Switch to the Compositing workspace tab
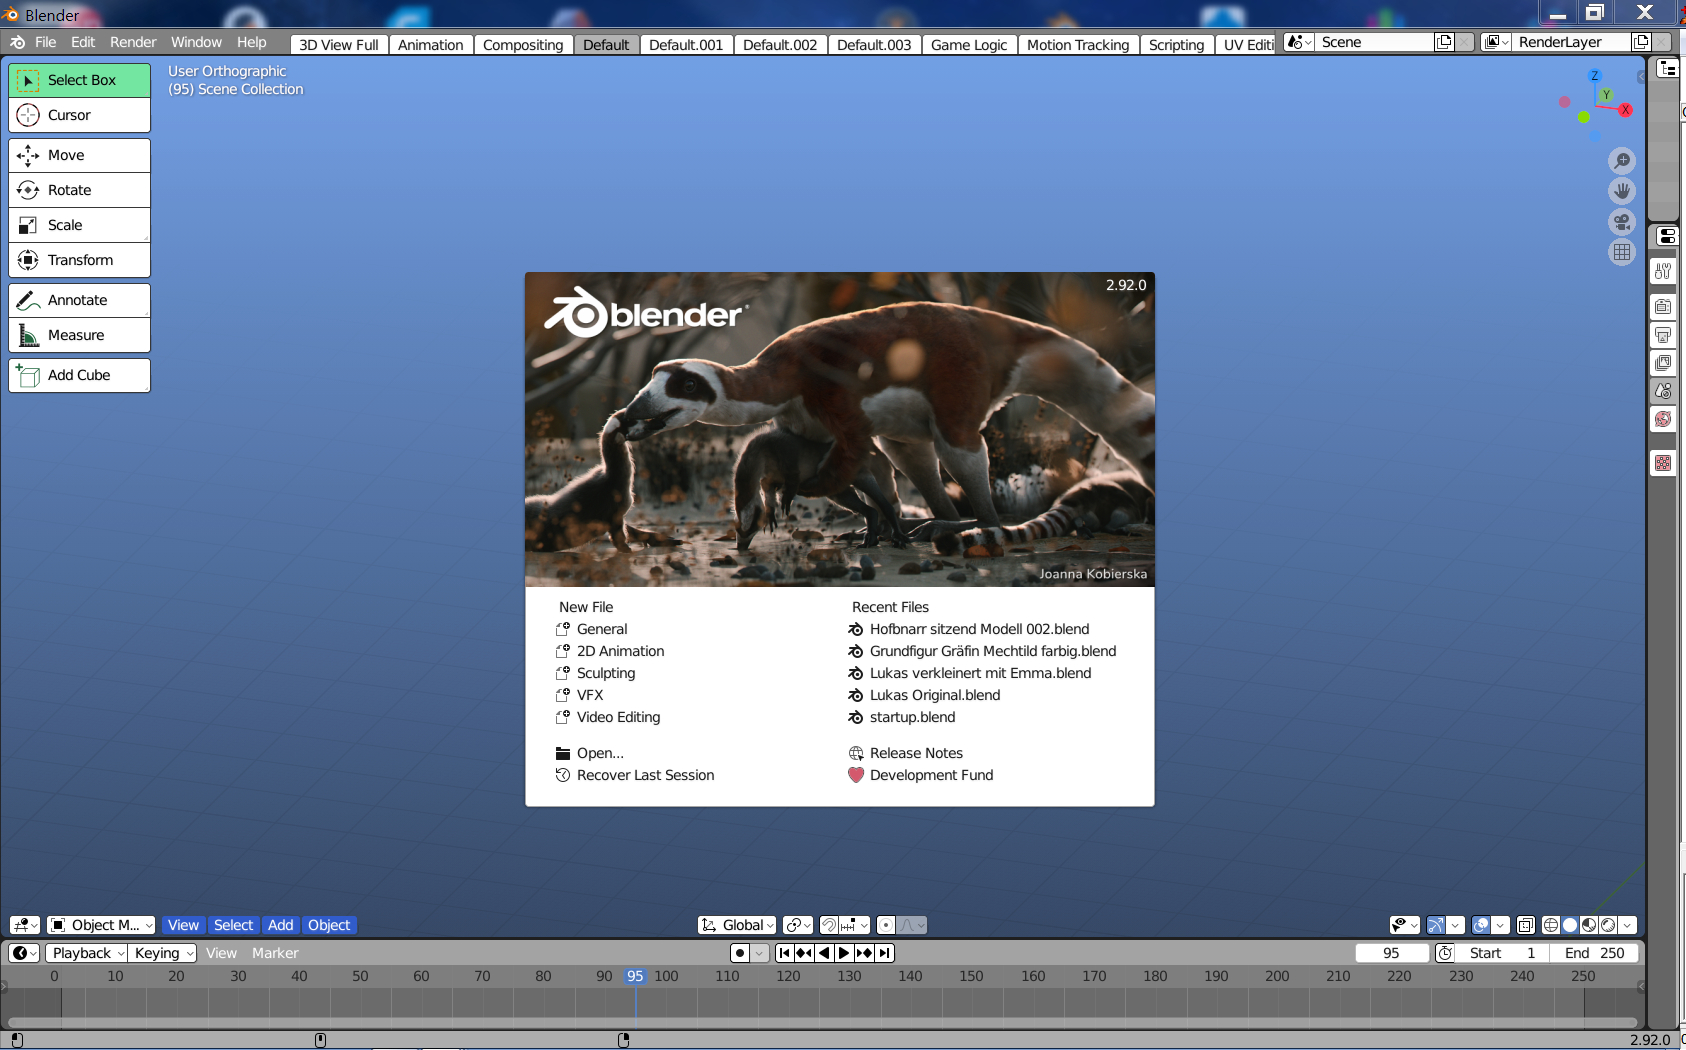 tap(522, 45)
